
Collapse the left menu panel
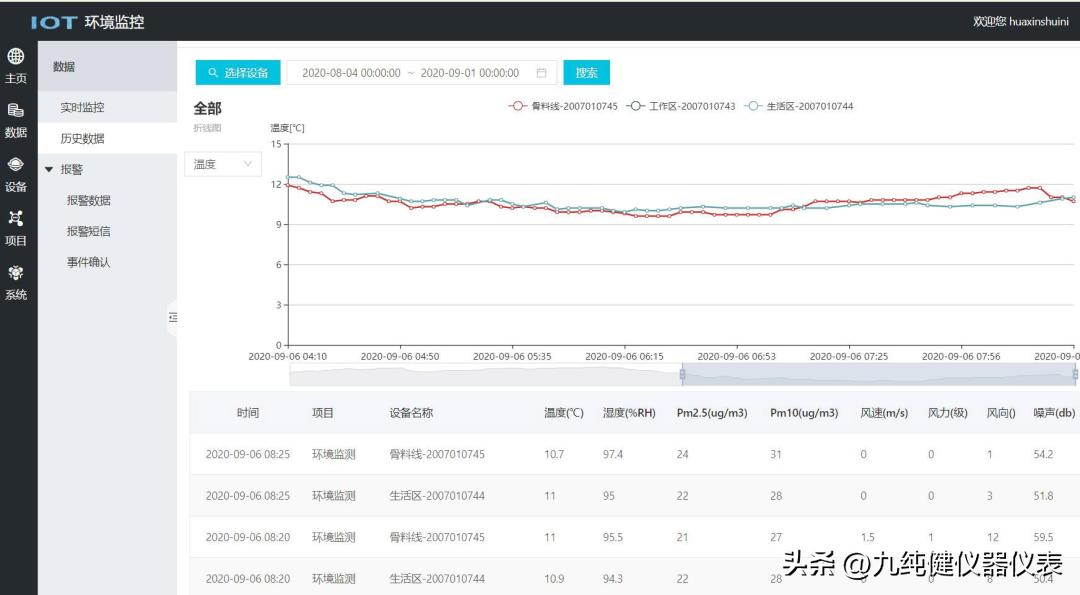(173, 316)
